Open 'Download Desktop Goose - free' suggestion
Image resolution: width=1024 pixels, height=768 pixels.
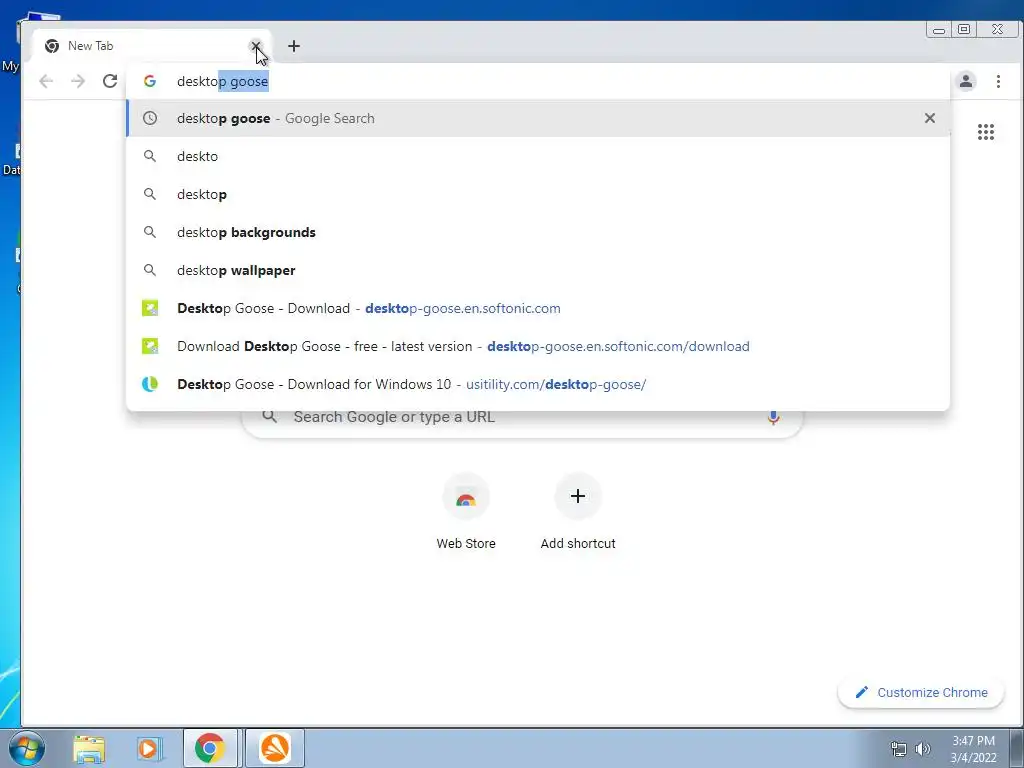click(x=538, y=346)
